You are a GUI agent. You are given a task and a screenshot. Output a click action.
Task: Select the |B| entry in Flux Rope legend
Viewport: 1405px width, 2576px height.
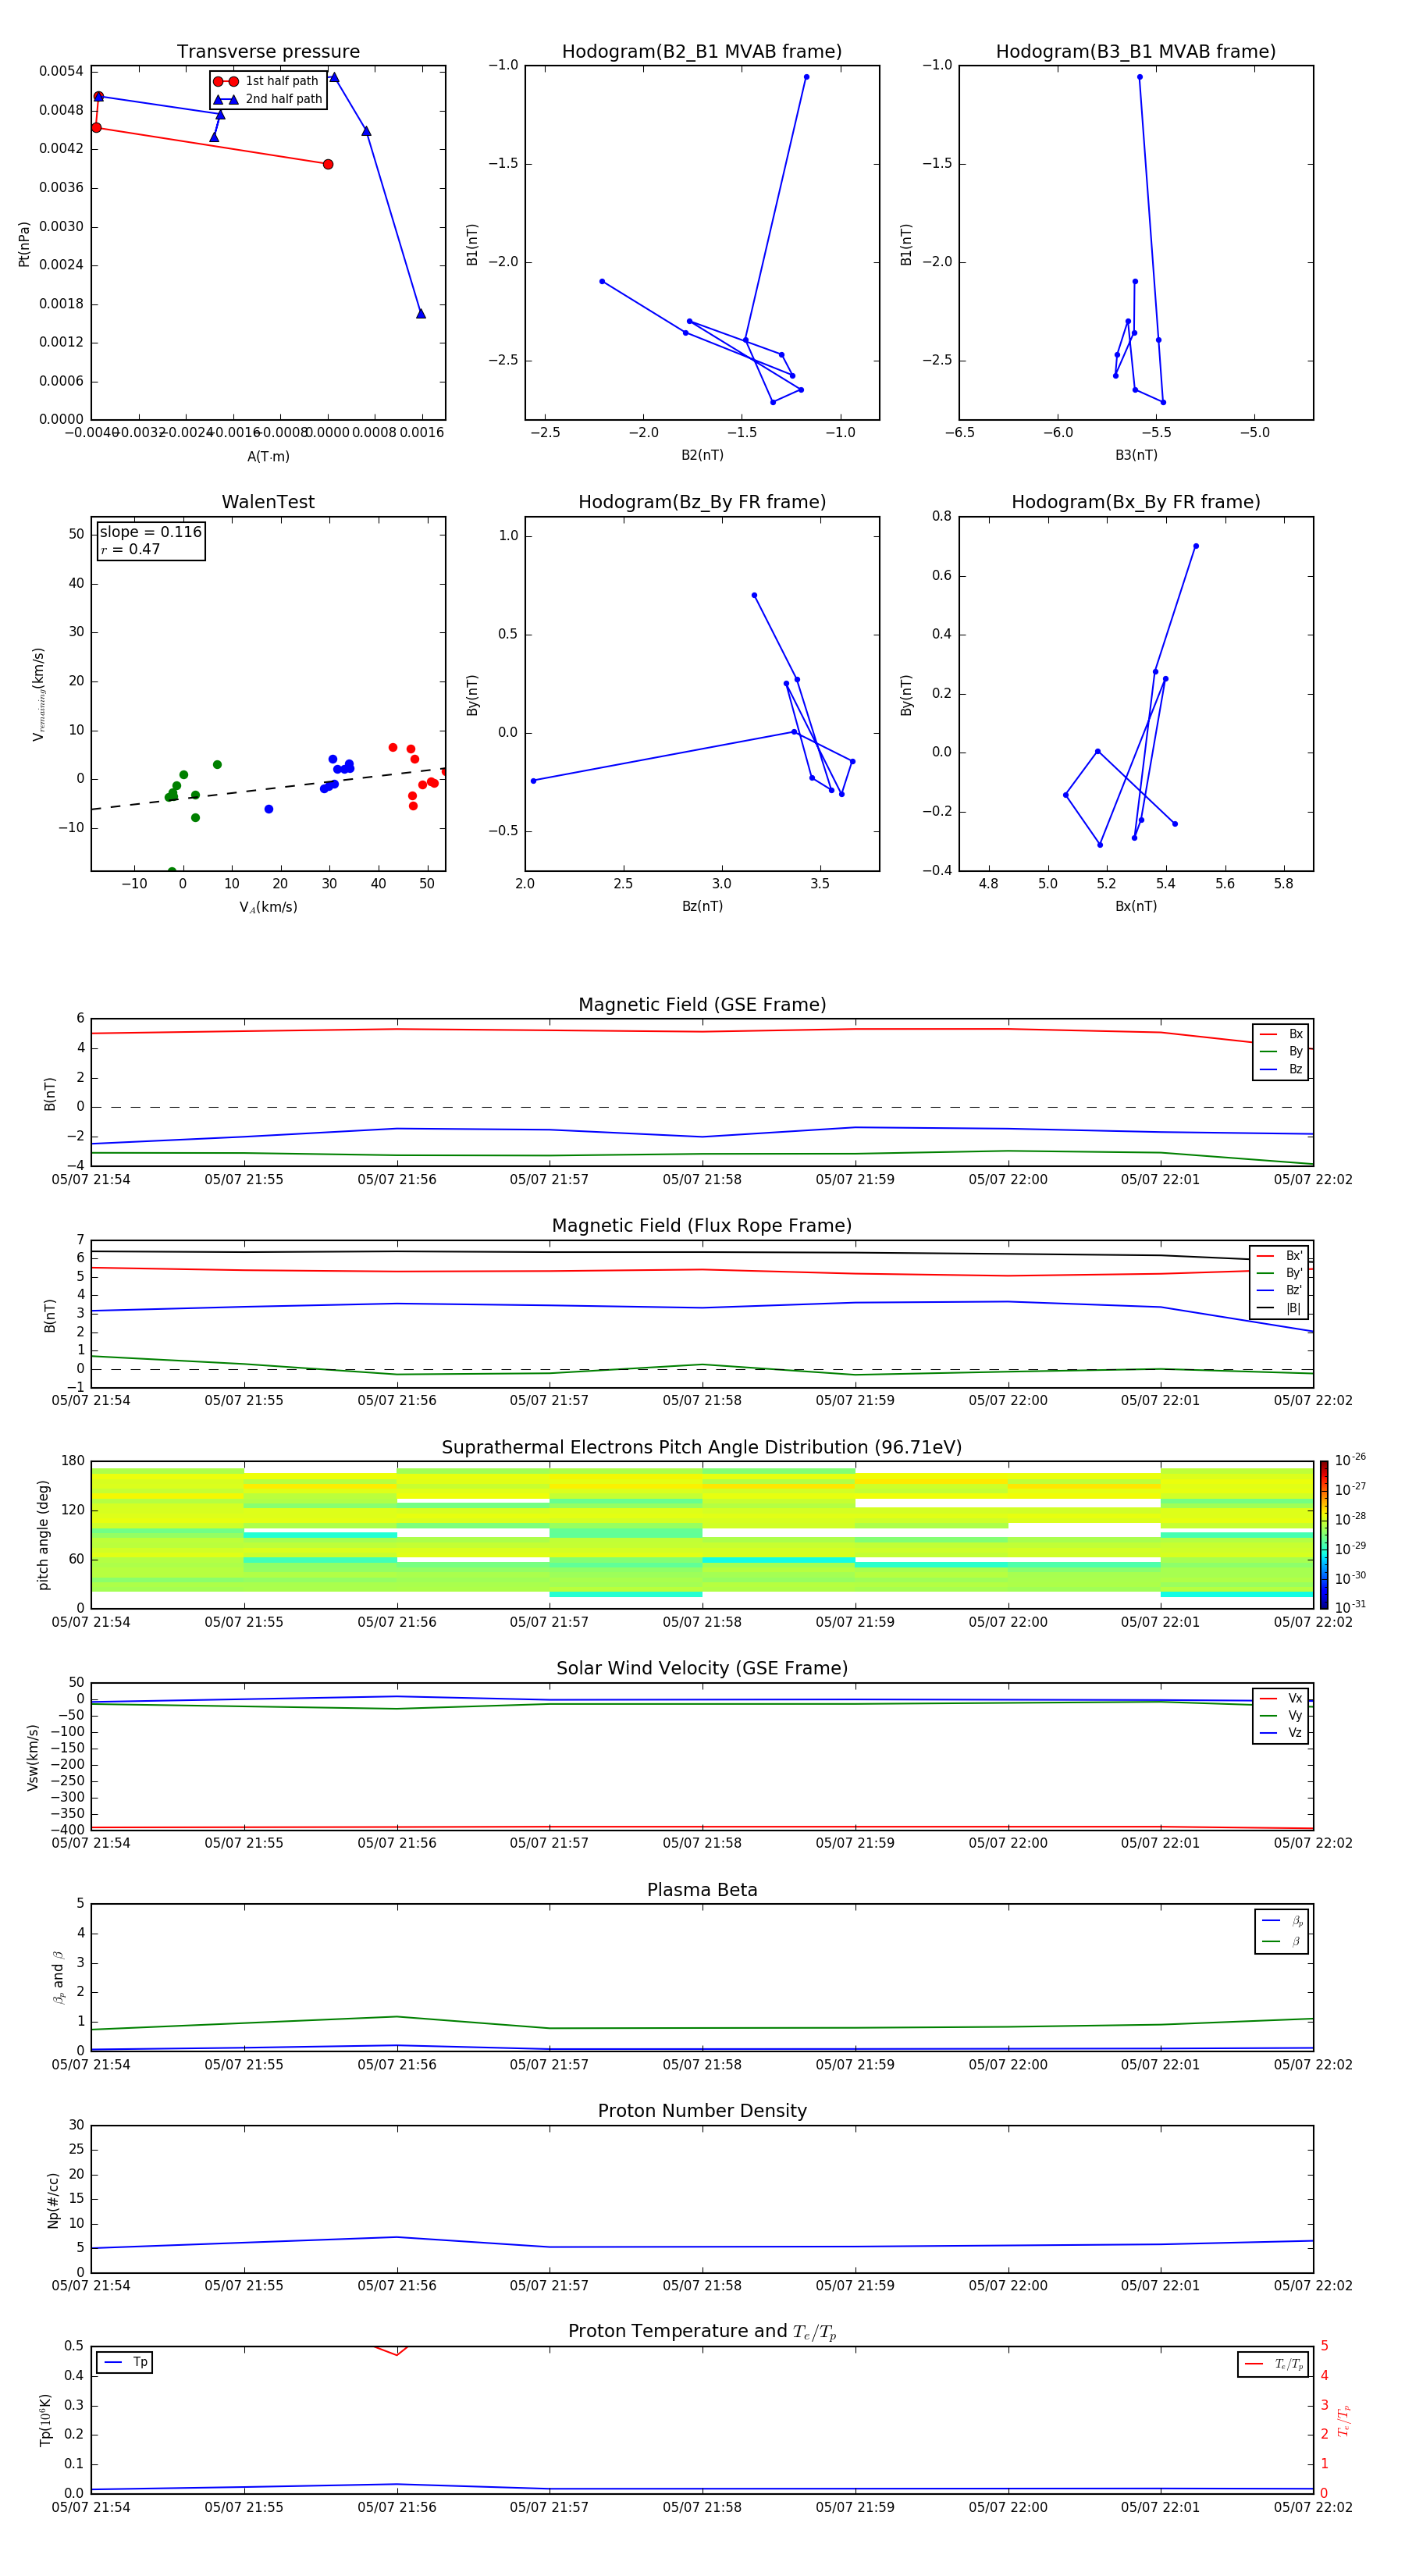pos(1280,1308)
